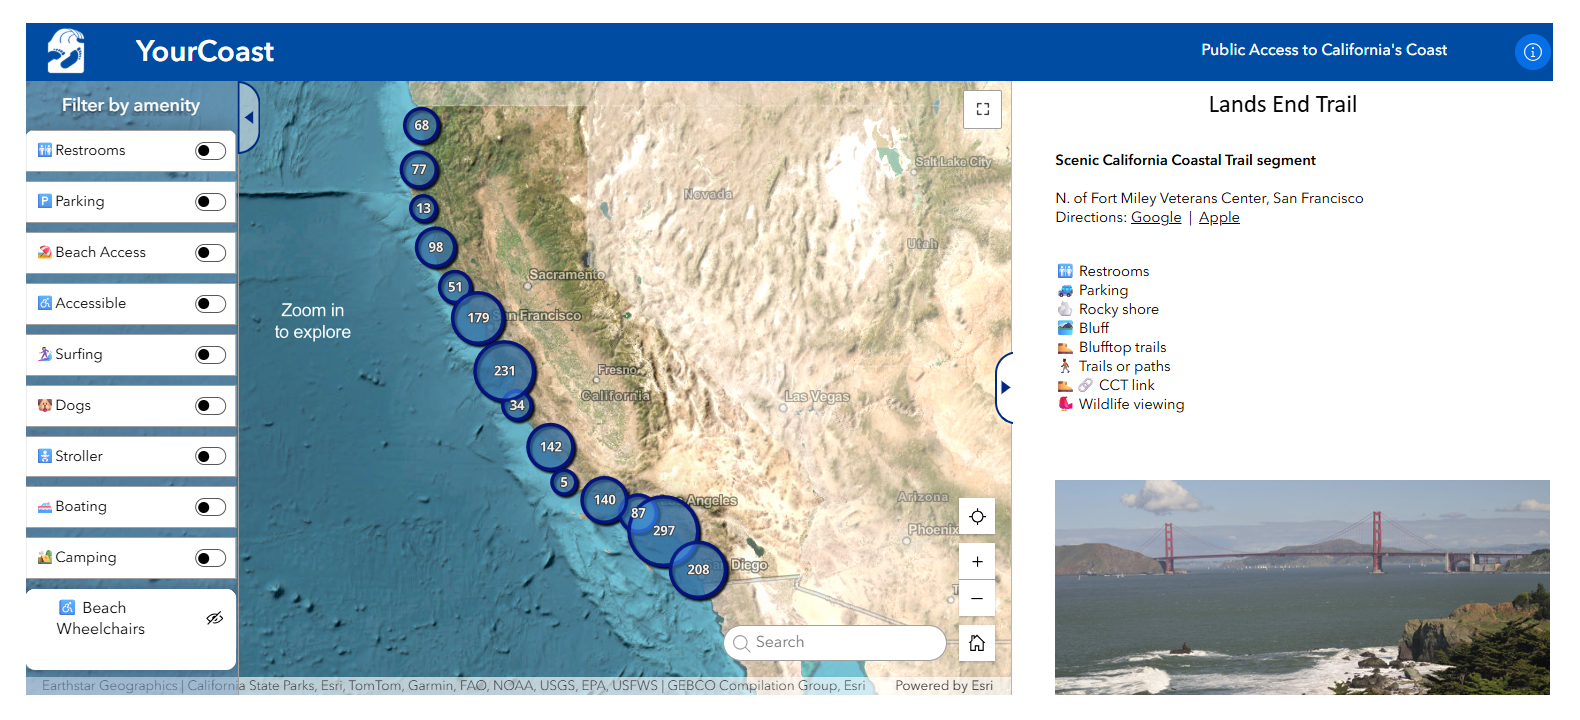Viewport: 1580px width, 720px height.
Task: Click the CCT link
Action: click(x=1126, y=385)
